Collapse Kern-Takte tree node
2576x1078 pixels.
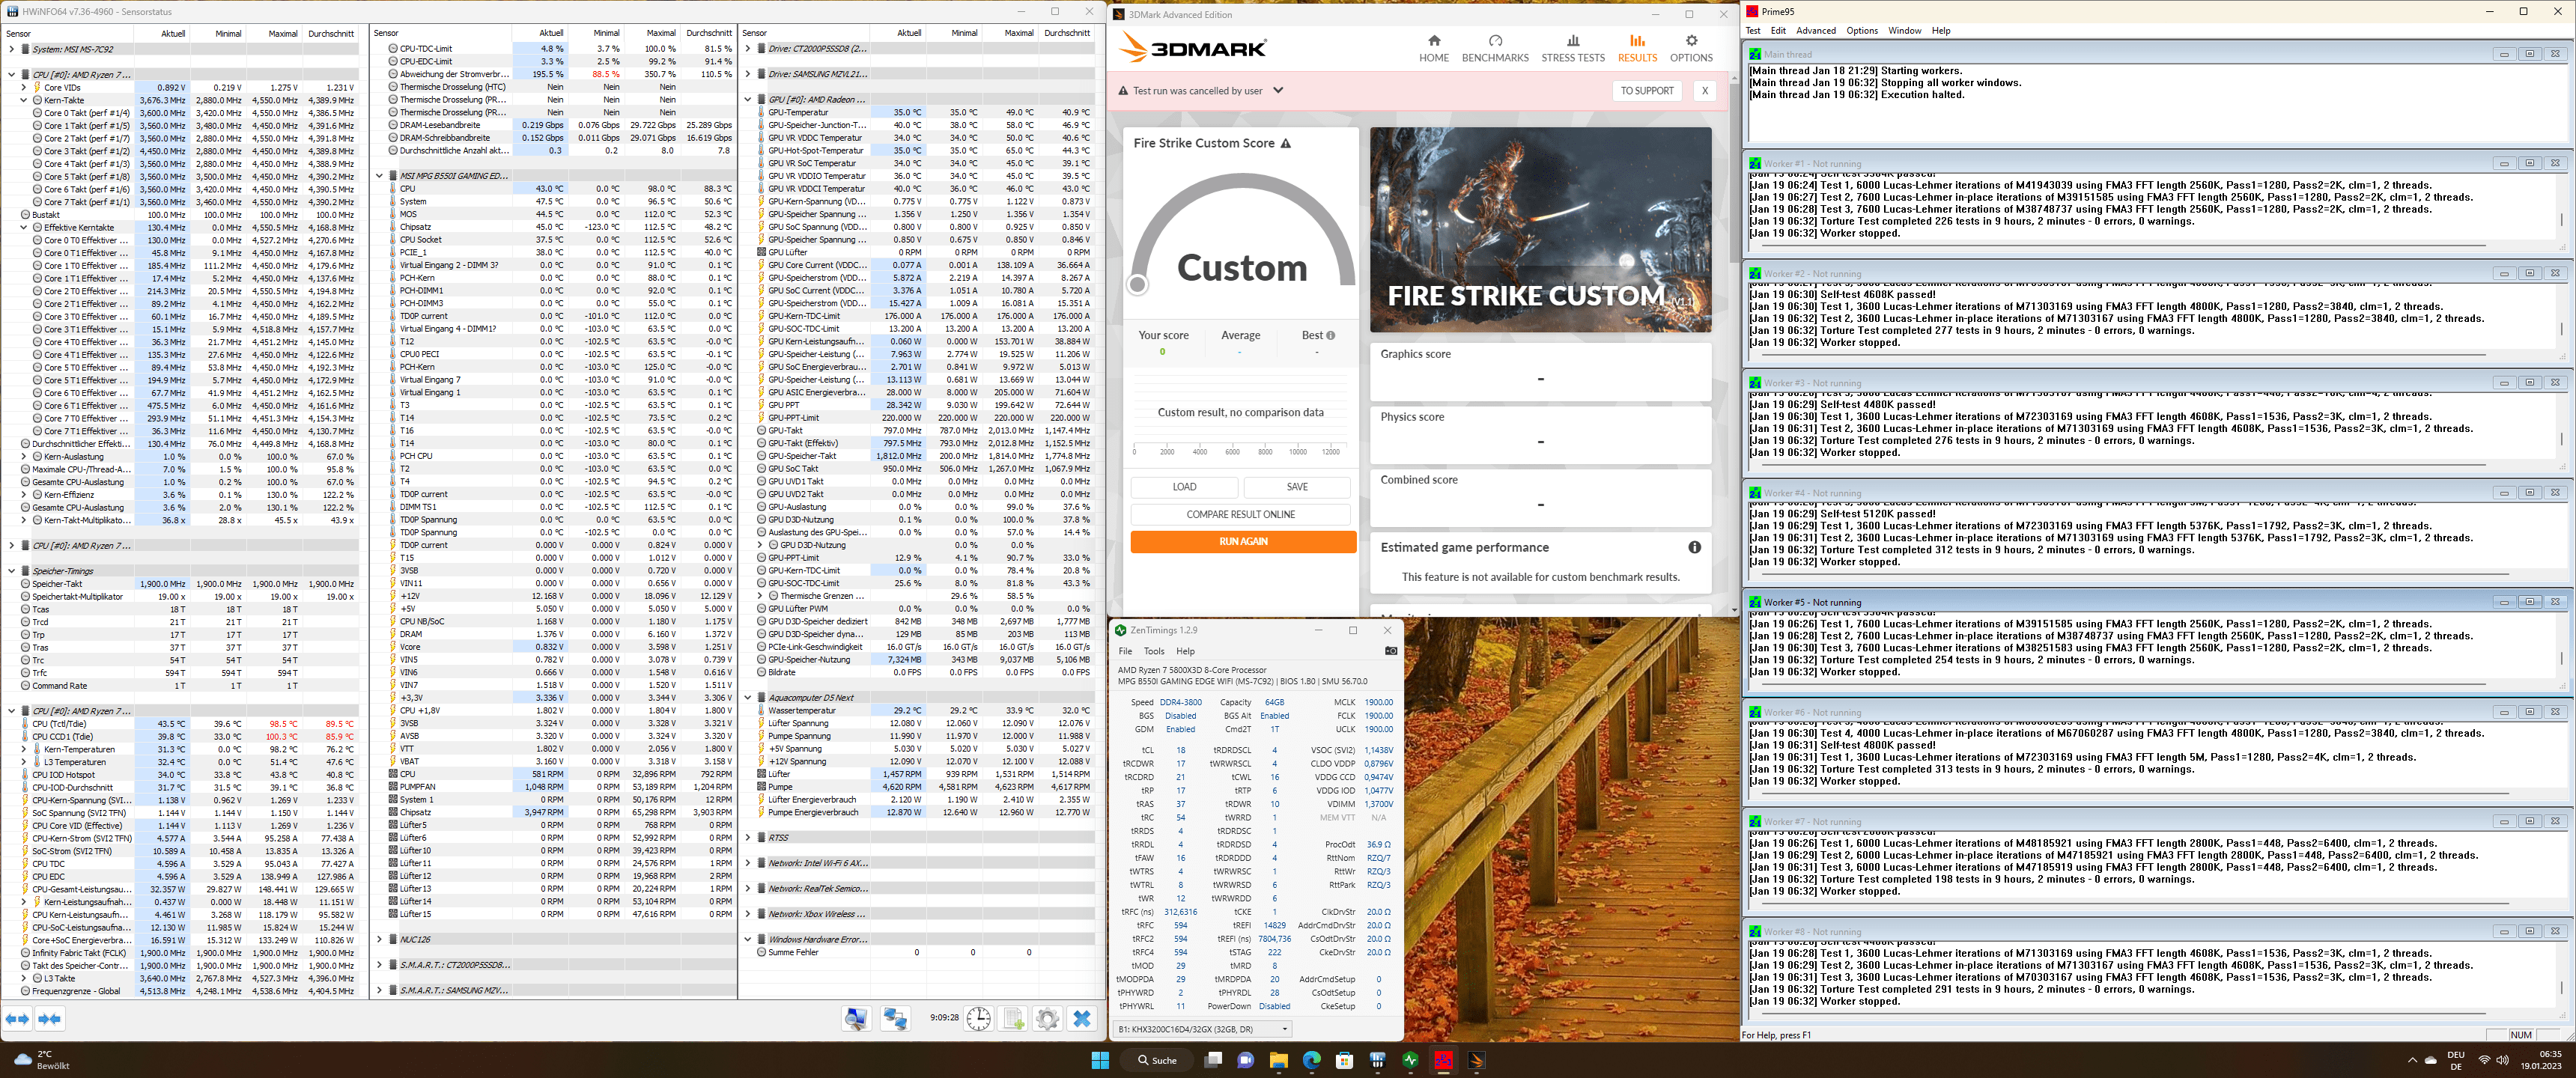click(x=24, y=100)
